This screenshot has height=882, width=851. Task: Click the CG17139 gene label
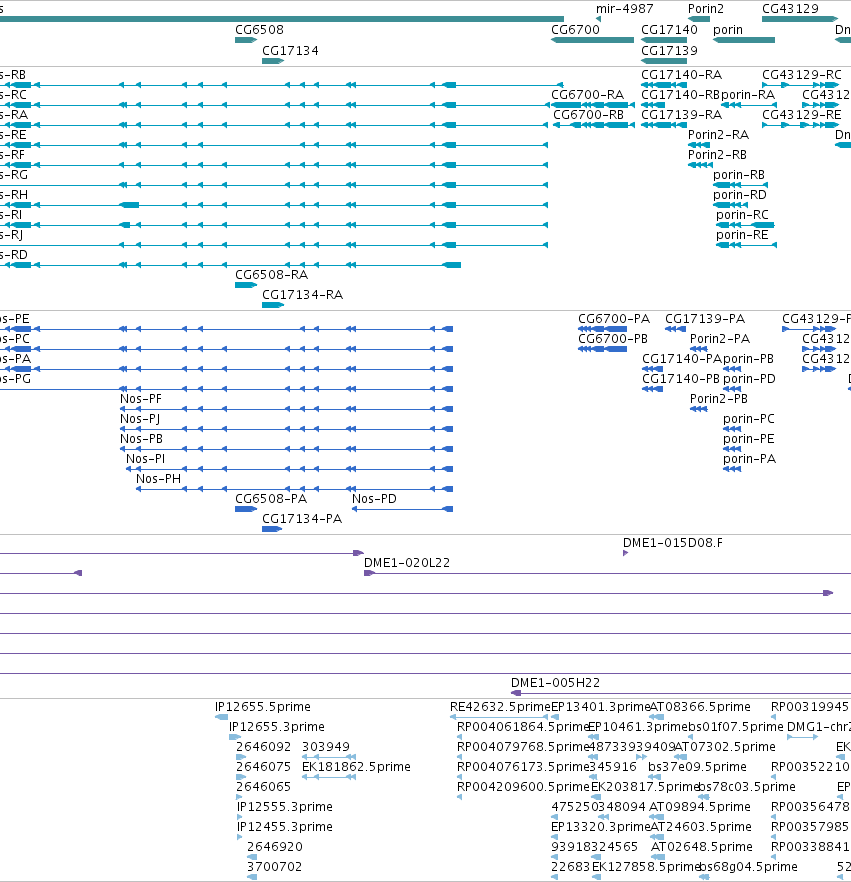[669, 51]
